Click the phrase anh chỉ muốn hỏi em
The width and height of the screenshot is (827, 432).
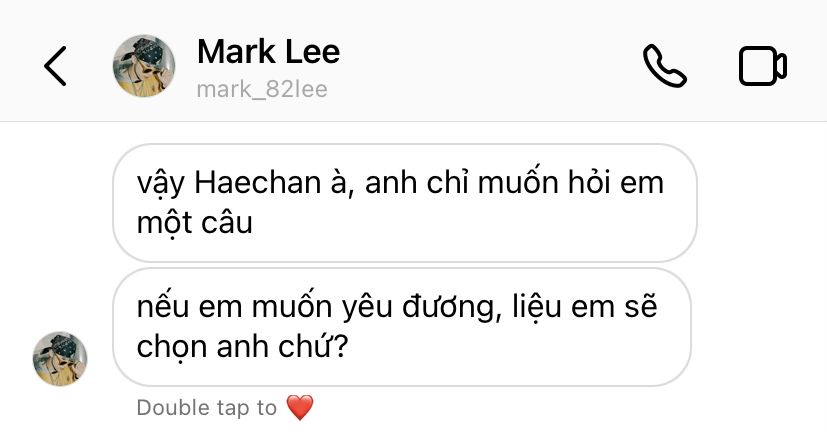tap(514, 183)
